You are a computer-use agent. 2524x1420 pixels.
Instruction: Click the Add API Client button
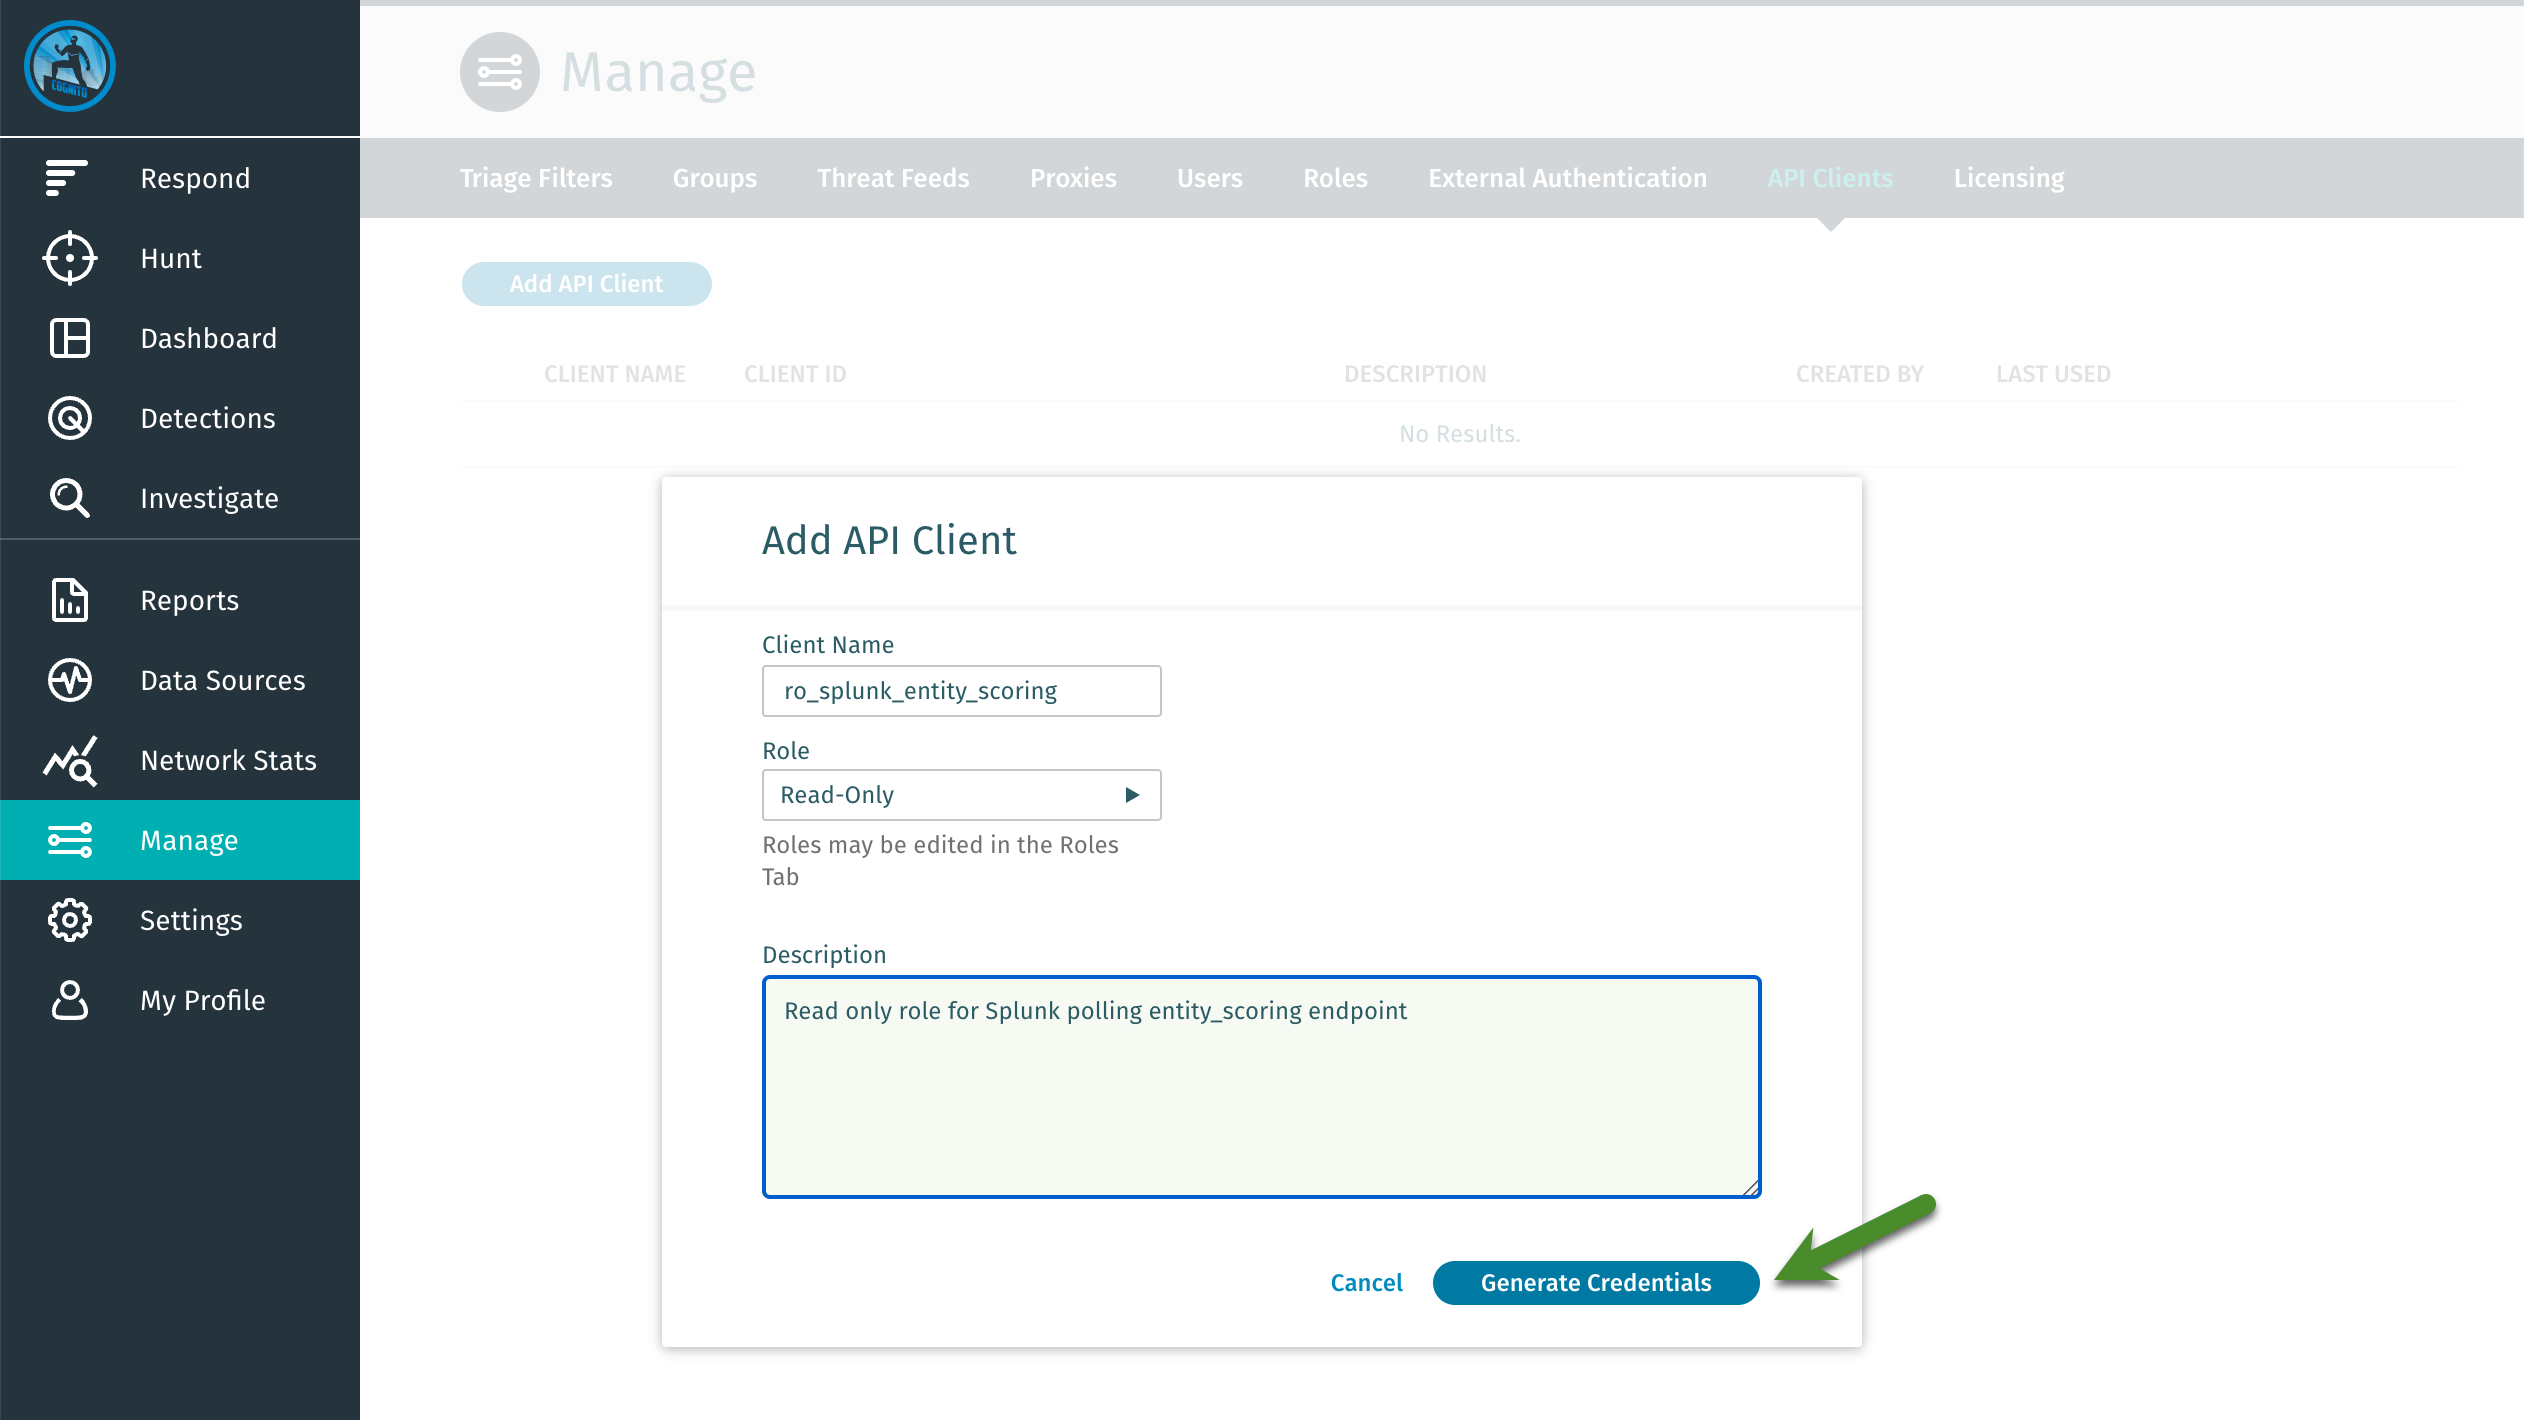click(586, 283)
